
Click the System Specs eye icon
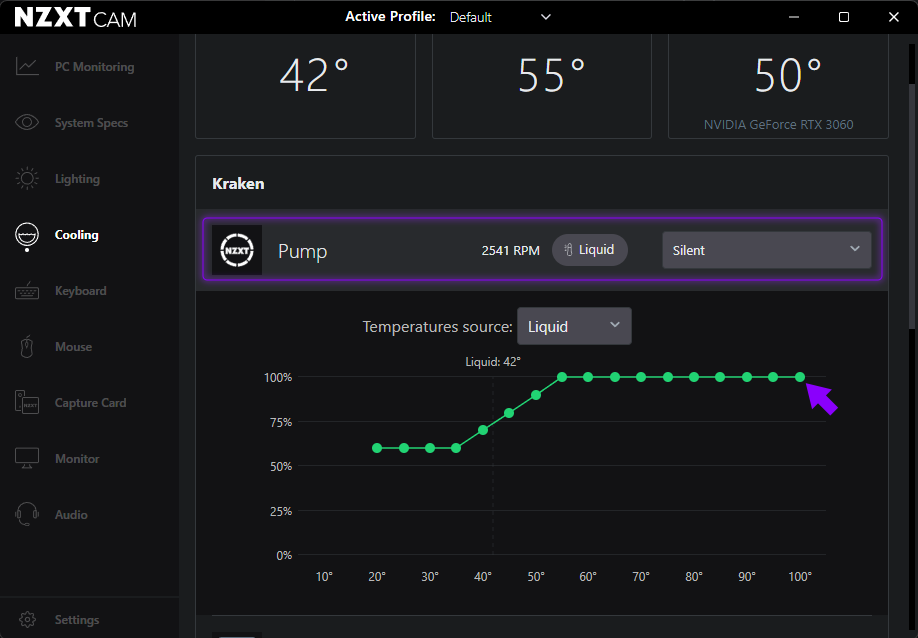pyautogui.click(x=27, y=123)
